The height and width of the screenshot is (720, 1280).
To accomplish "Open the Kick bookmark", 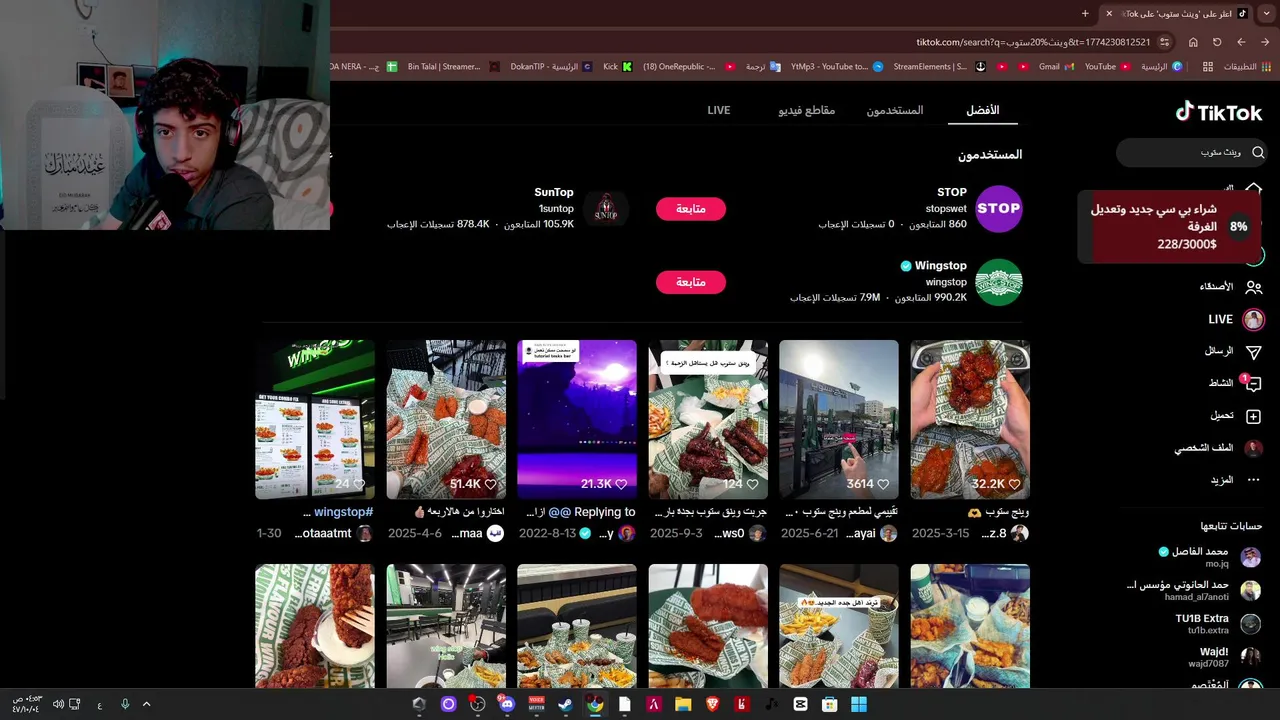I will [616, 67].
